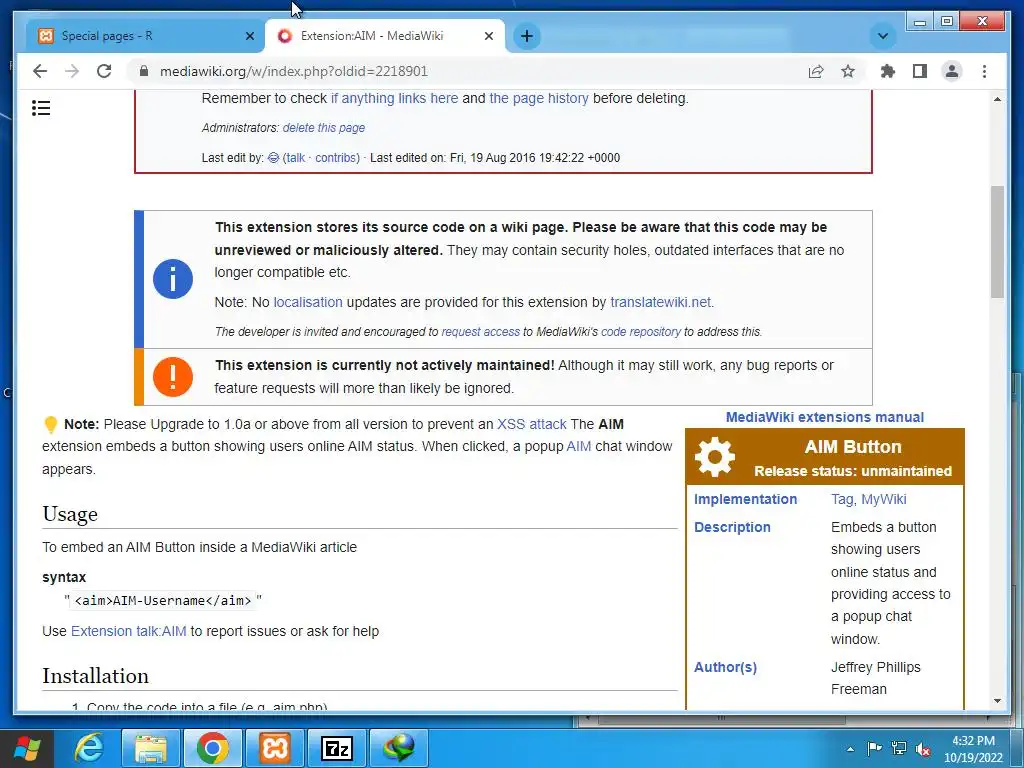Bookmark this page with star icon
The width and height of the screenshot is (1024, 768).
(848, 71)
